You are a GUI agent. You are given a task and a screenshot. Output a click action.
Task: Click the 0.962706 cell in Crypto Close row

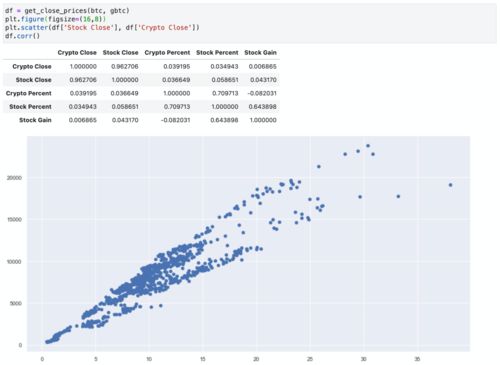(125, 67)
